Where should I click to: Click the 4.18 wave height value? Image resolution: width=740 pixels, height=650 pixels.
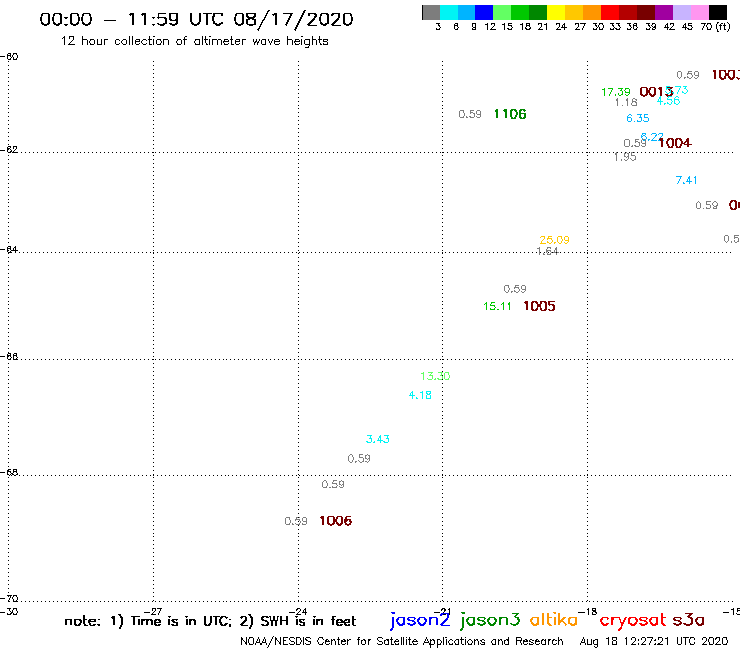click(x=420, y=395)
